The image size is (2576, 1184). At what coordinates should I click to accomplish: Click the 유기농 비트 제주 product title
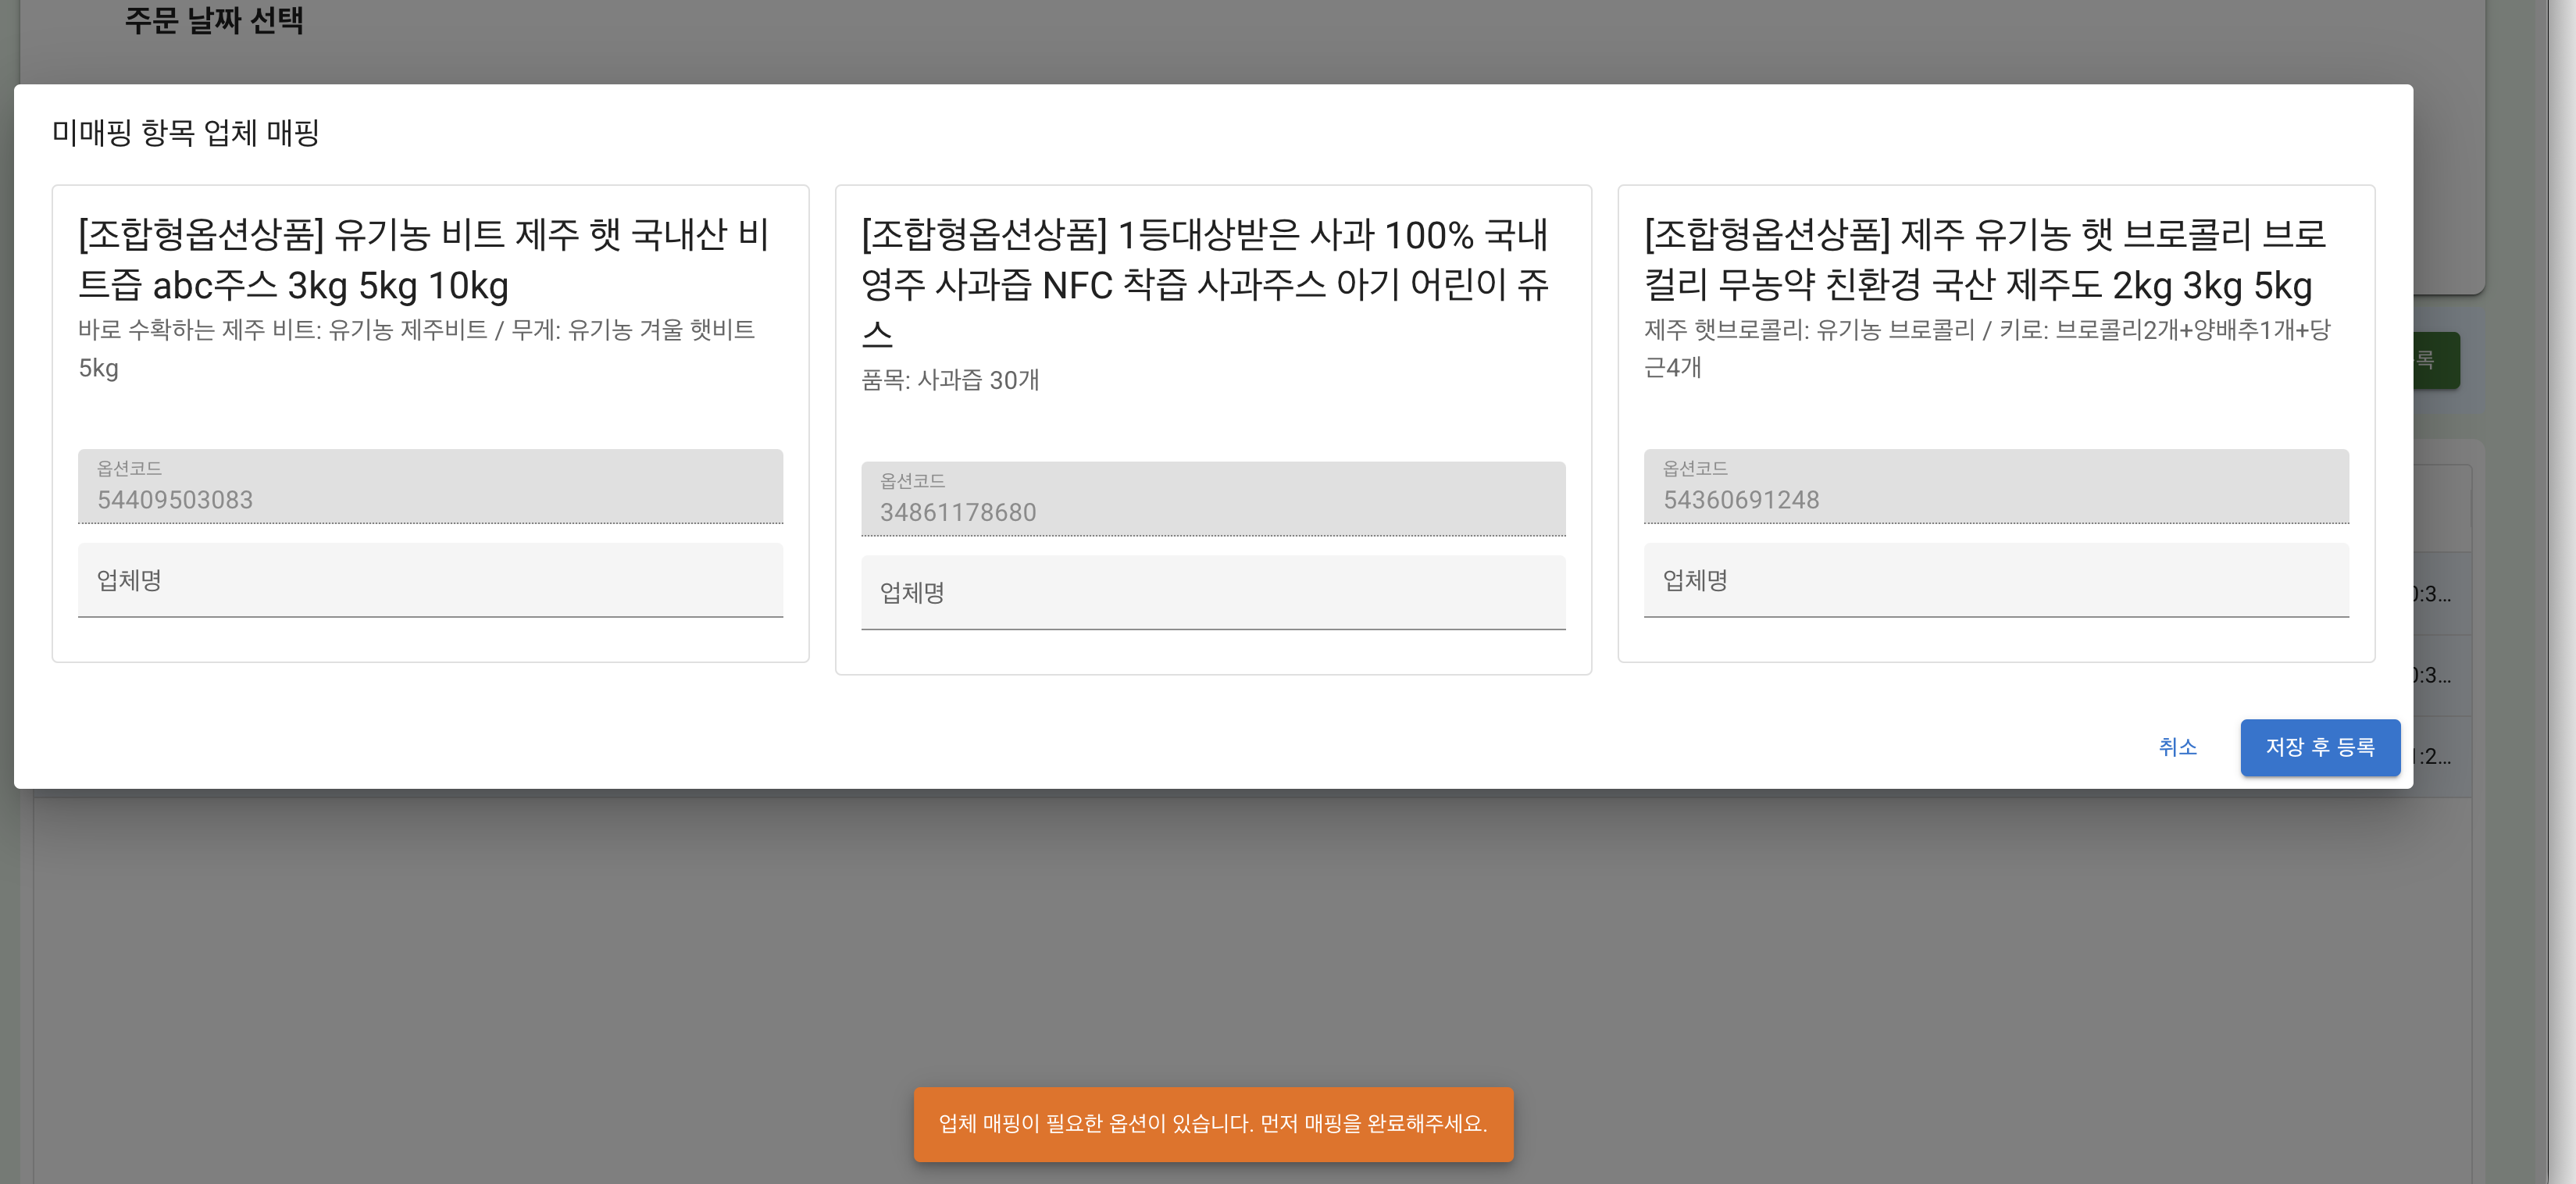pyautogui.click(x=424, y=260)
